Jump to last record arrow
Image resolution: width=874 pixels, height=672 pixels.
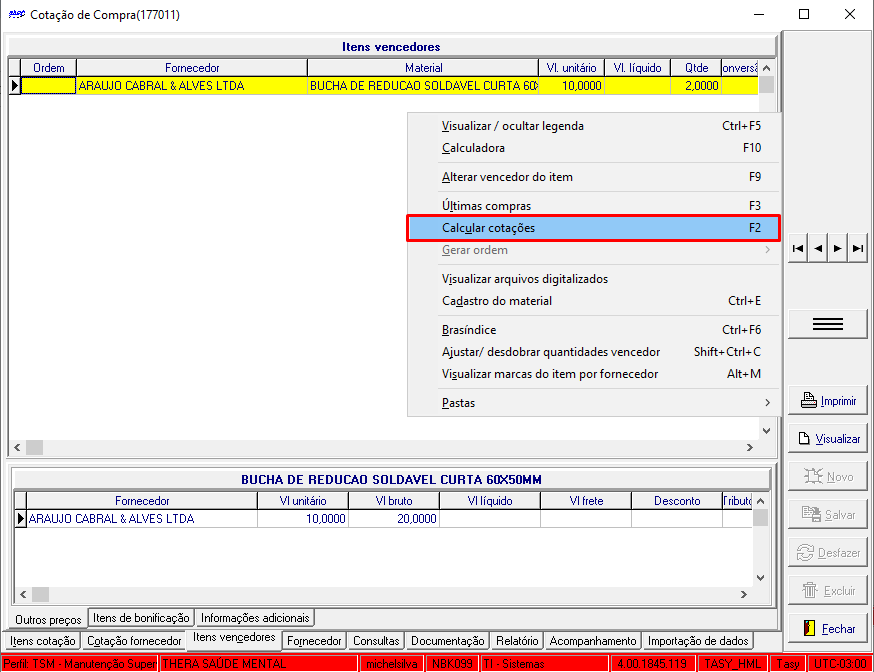[x=858, y=249]
